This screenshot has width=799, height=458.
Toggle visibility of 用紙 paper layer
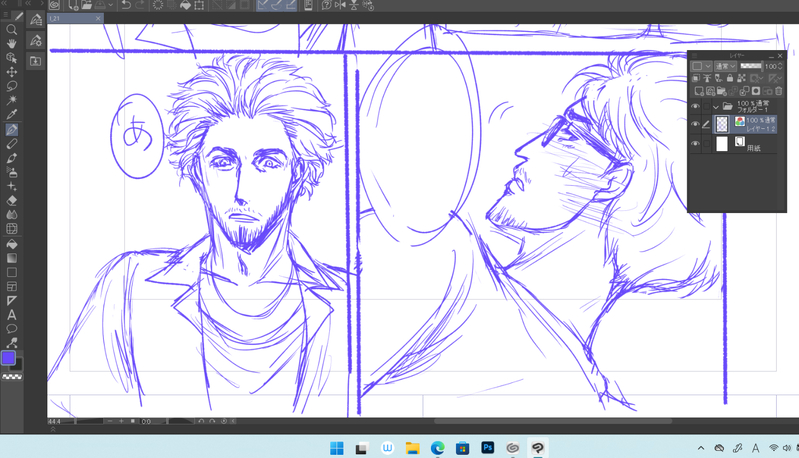point(695,144)
